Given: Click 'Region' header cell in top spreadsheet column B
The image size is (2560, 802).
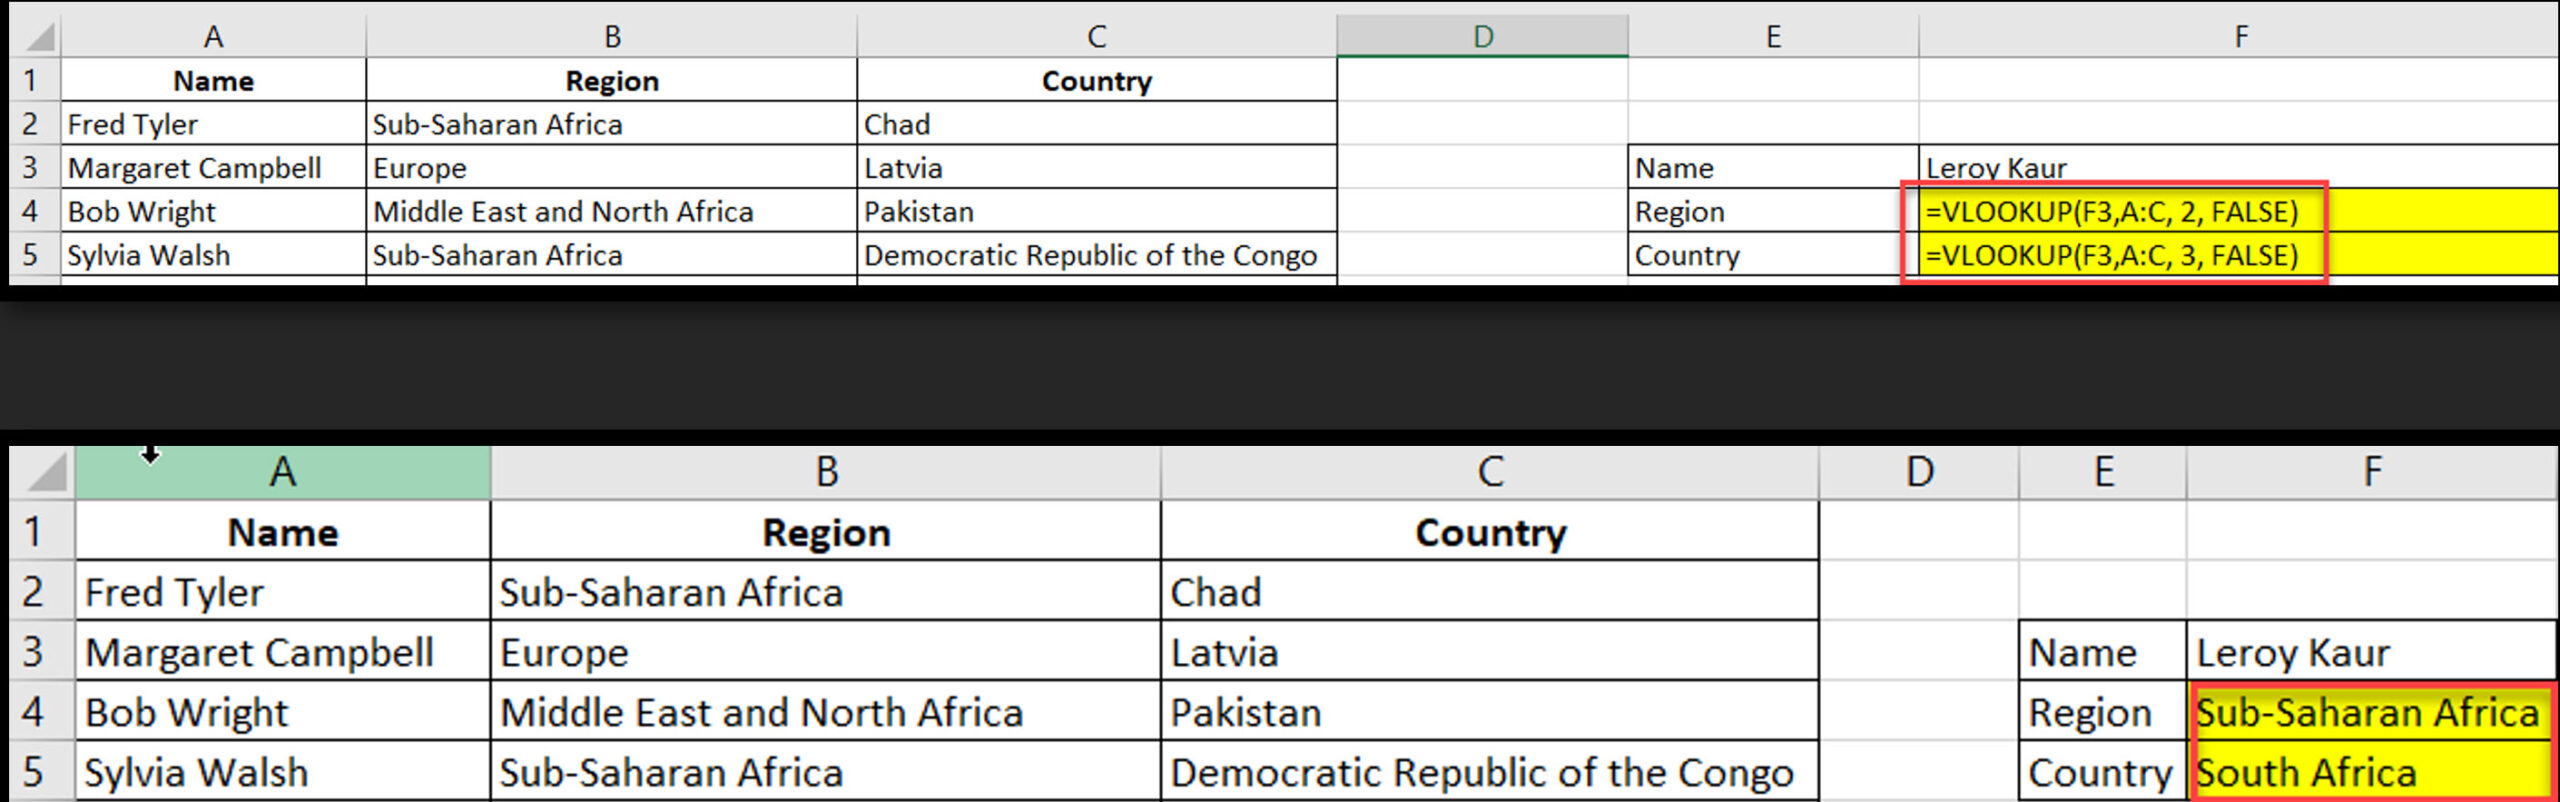Looking at the screenshot, I should click(x=611, y=80).
